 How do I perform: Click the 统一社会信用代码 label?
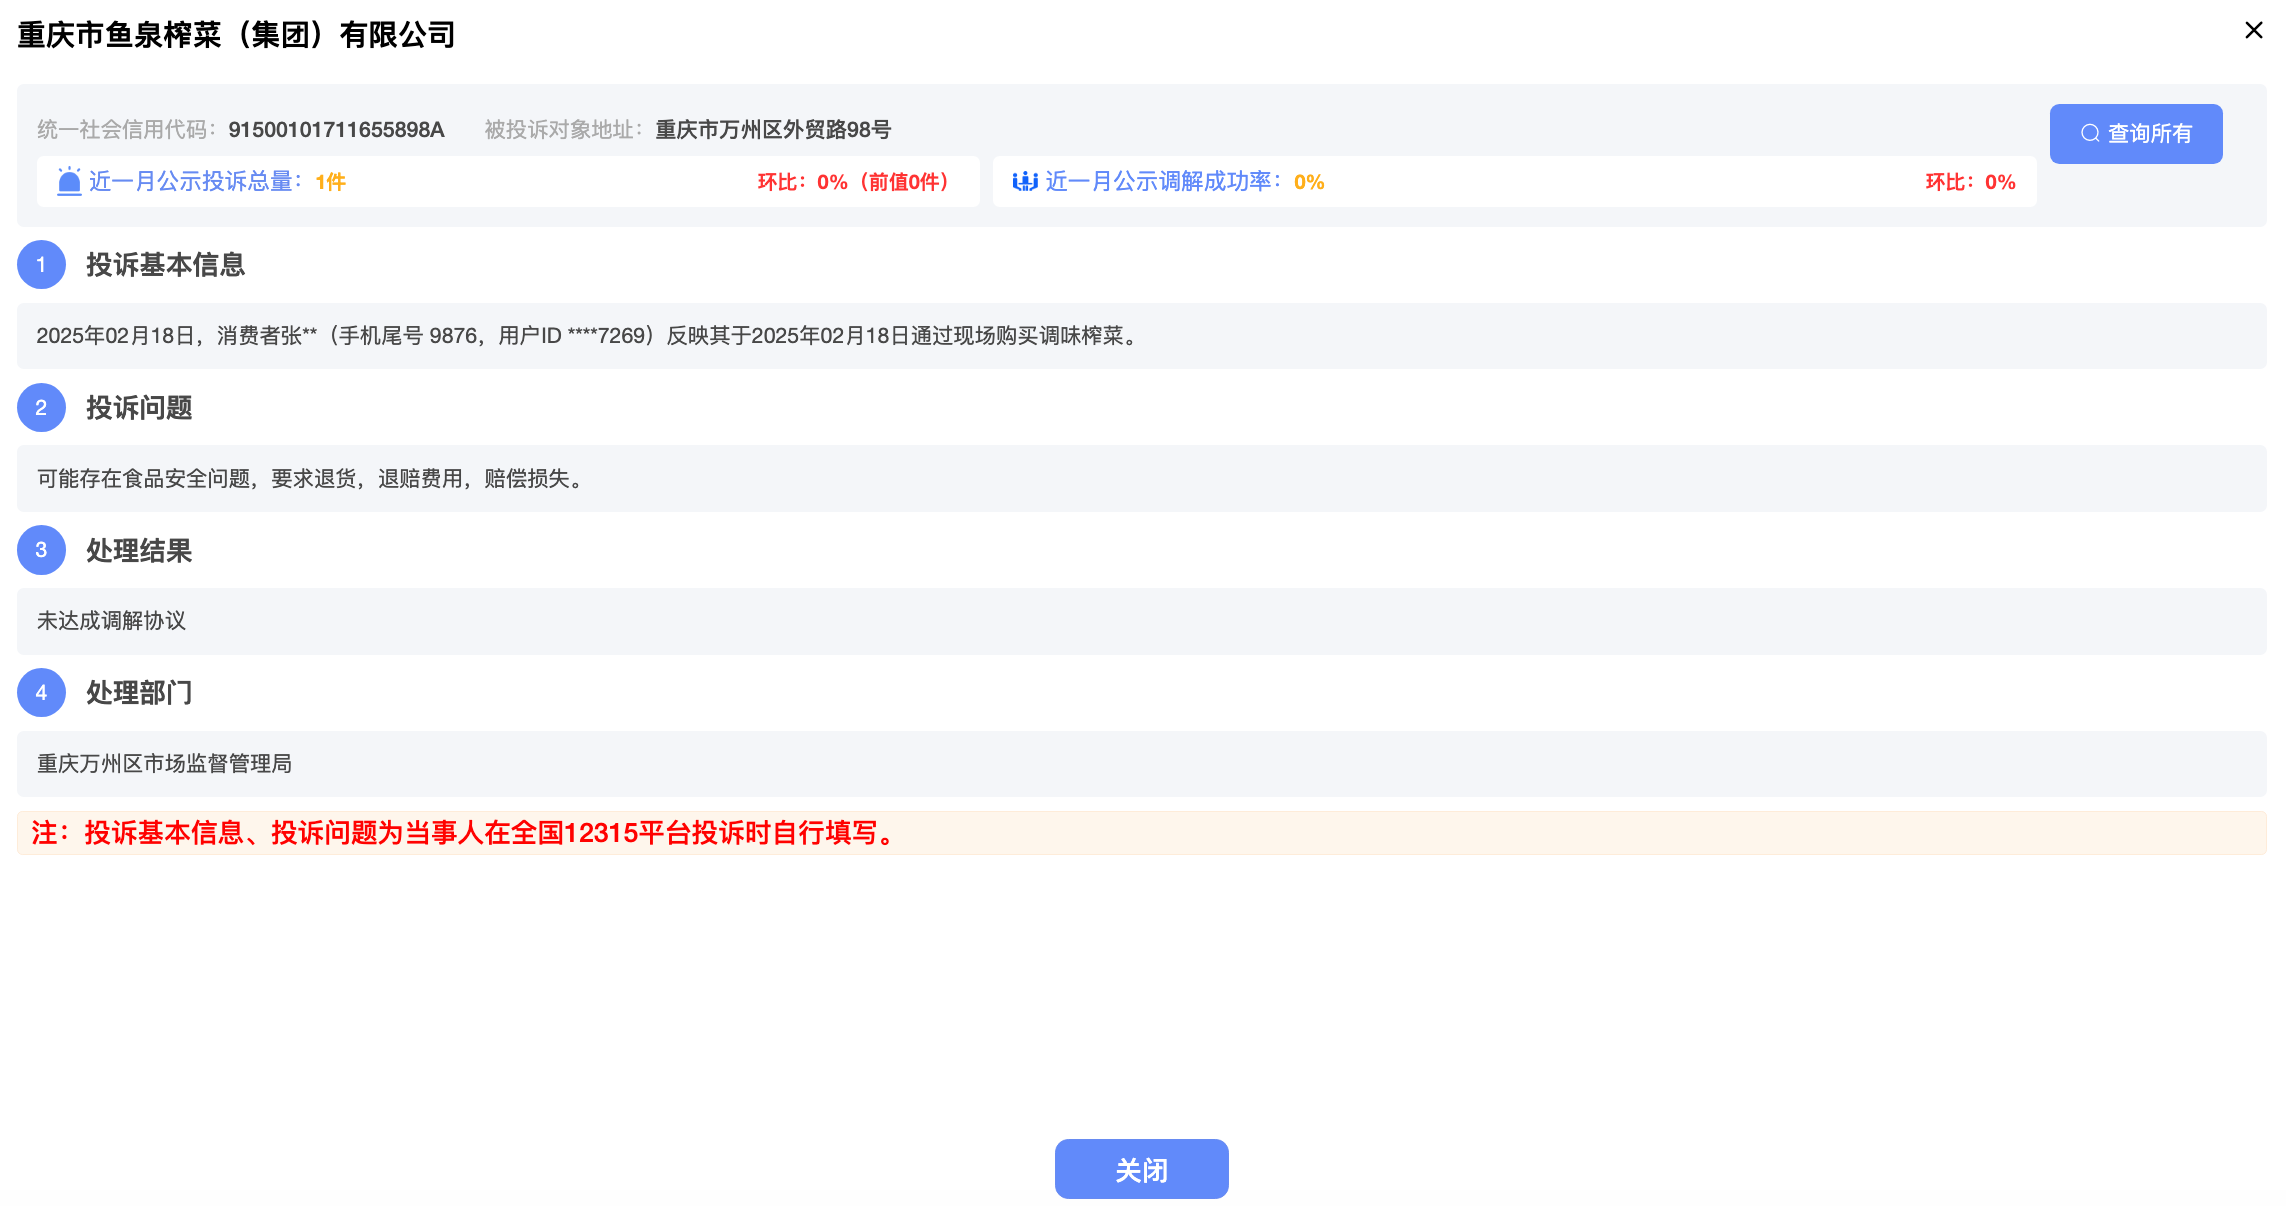pyautogui.click(x=128, y=130)
